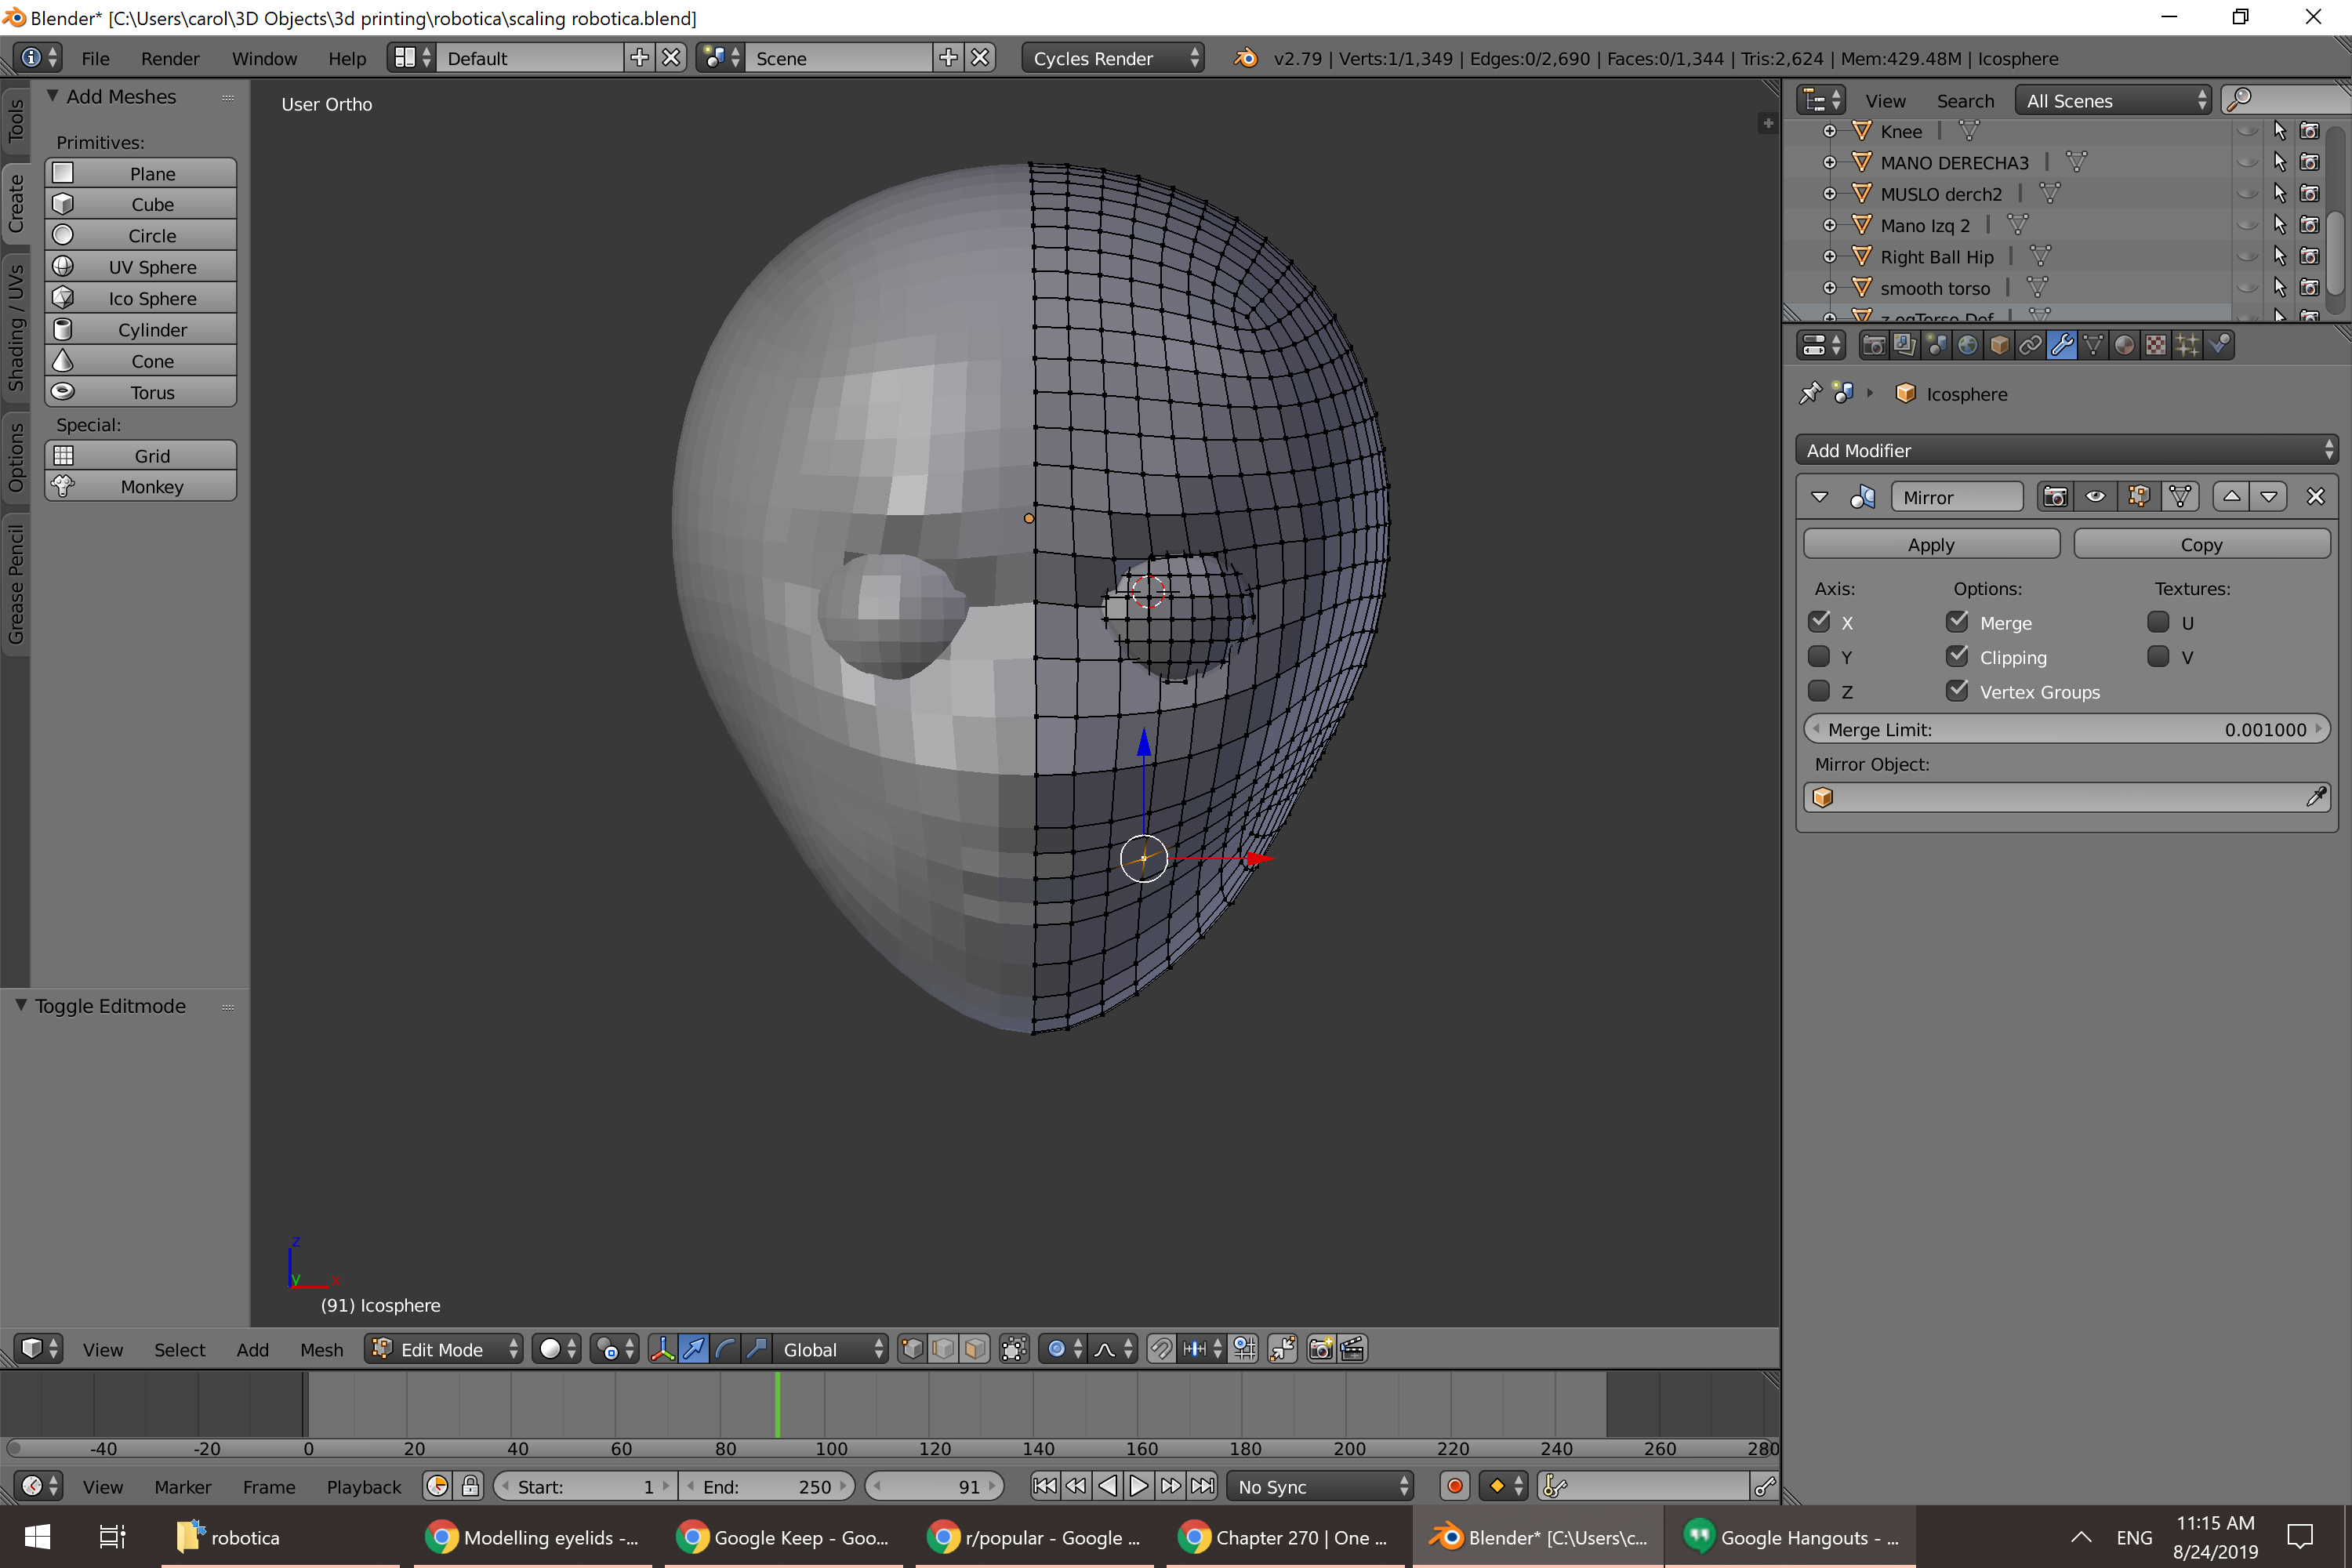Toggle the Clipping option checkbox
Viewport: 2352px width, 1568px height.
coord(1957,657)
